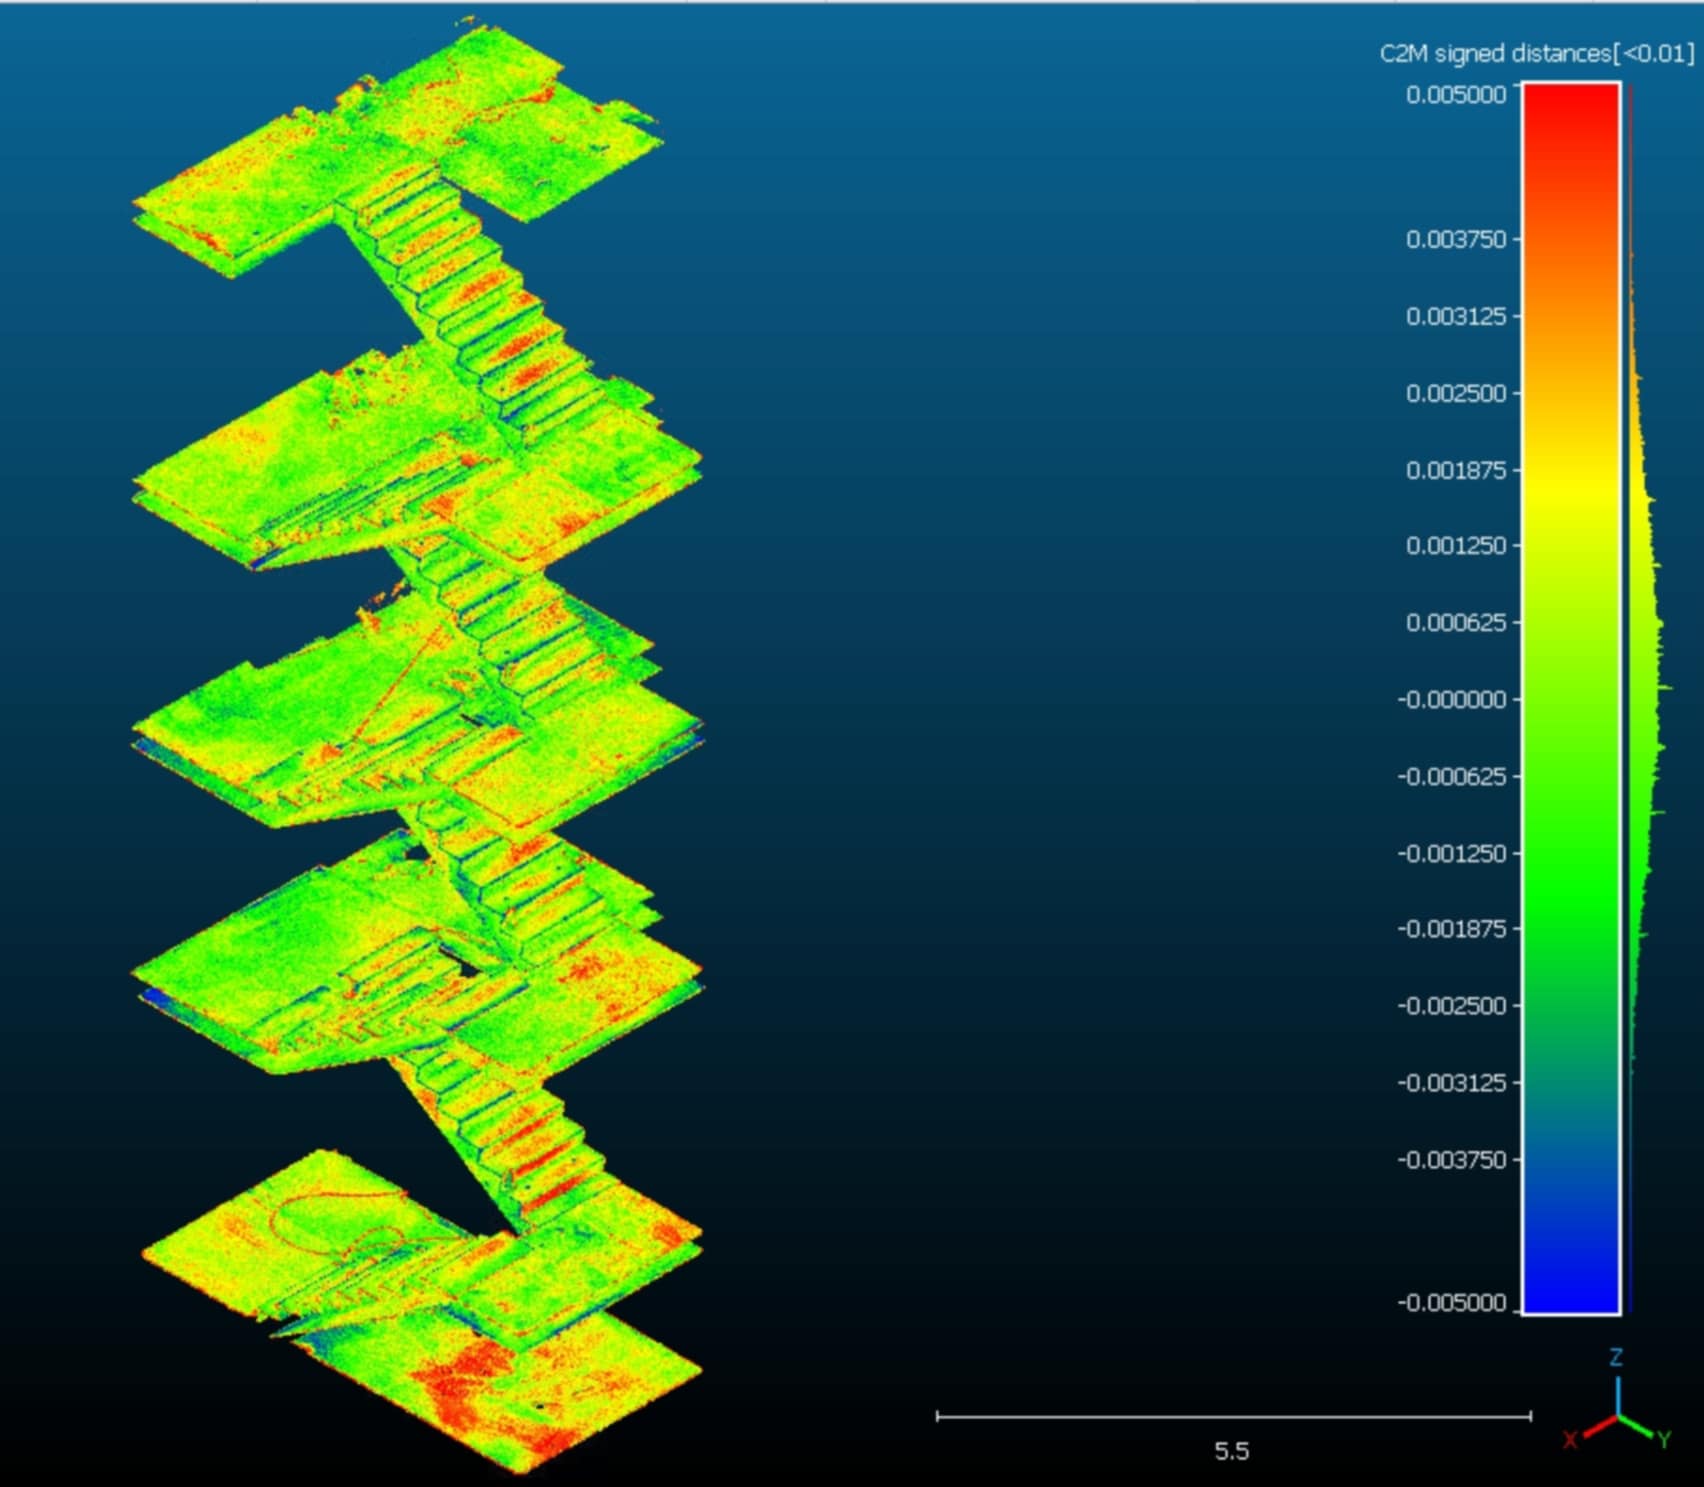This screenshot has width=1704, height=1487.
Task: Click the 0.001250 scale label
Action: [1456, 545]
